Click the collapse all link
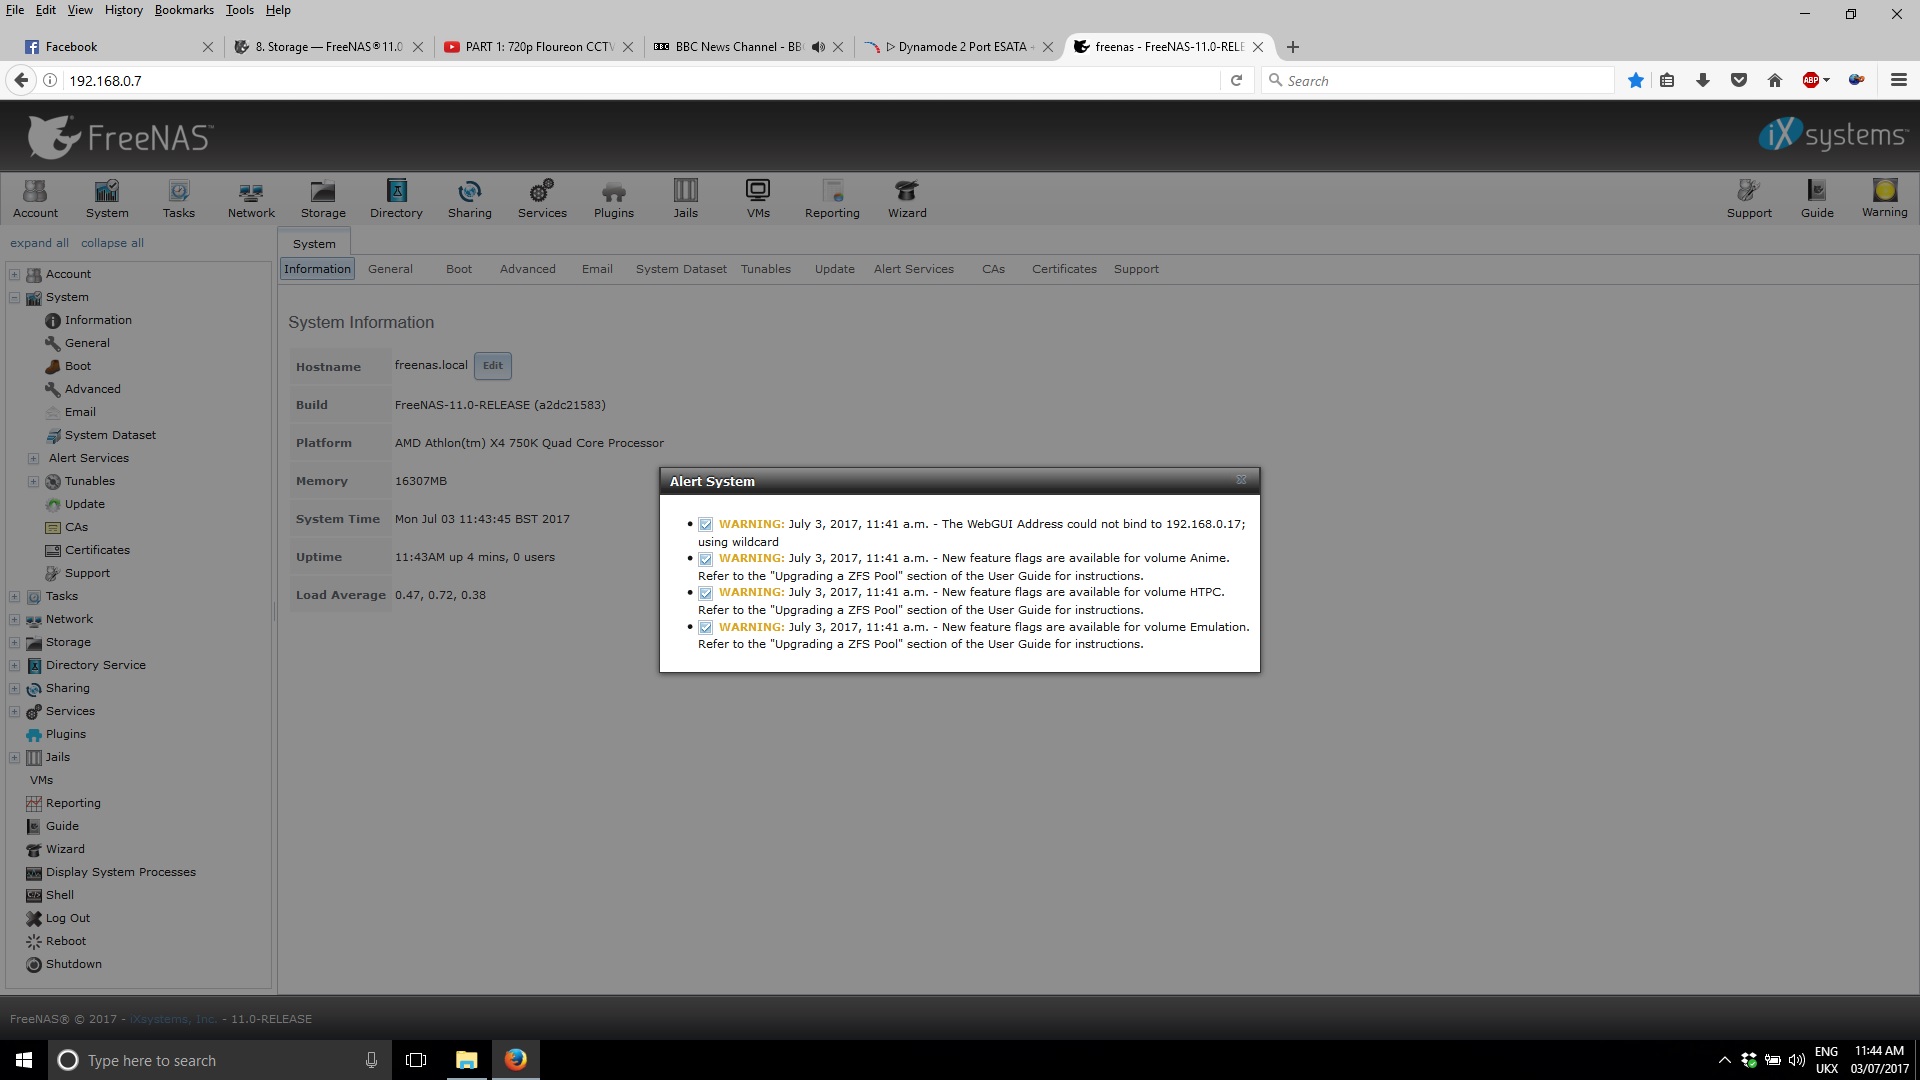 (112, 243)
